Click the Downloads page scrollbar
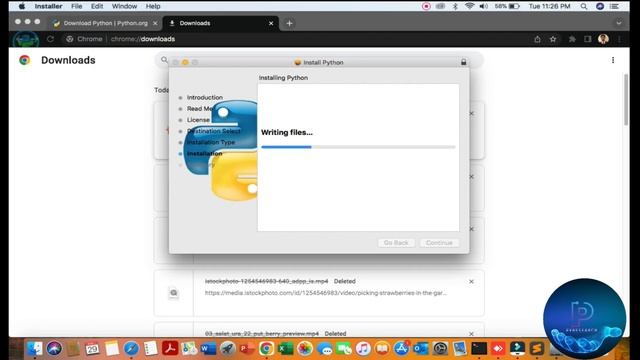 [x=626, y=99]
